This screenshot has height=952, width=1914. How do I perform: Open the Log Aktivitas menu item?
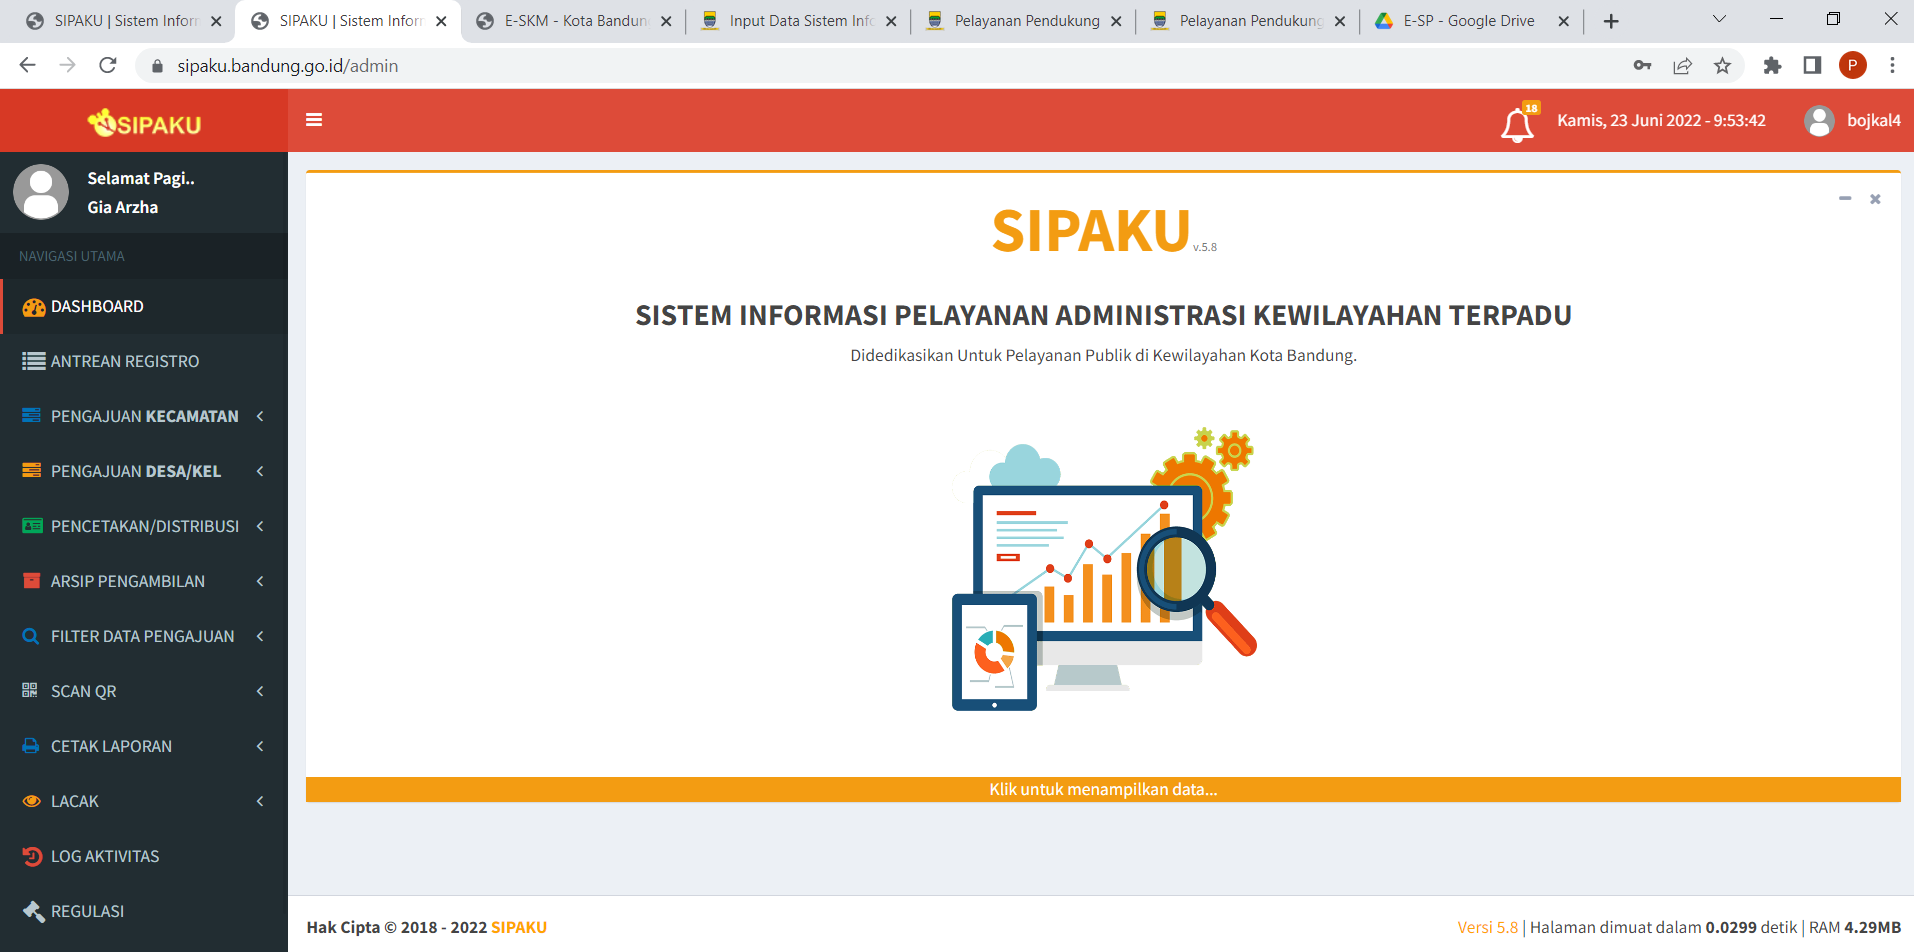[105, 856]
